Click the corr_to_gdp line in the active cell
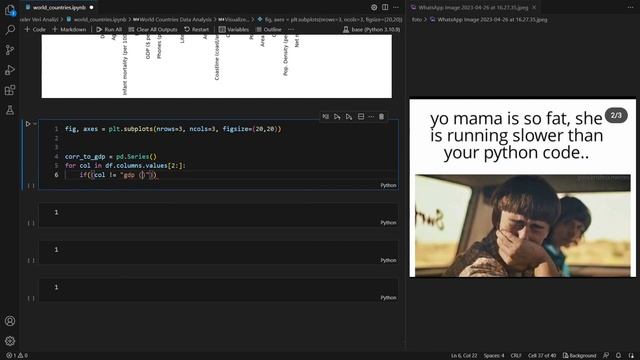 (111, 156)
